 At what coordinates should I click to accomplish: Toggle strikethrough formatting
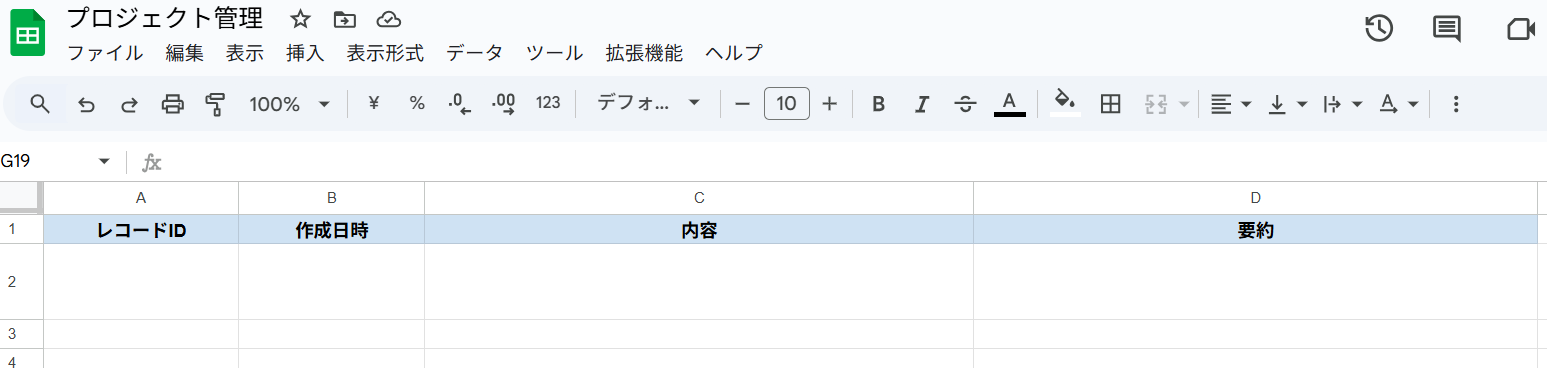coord(965,104)
